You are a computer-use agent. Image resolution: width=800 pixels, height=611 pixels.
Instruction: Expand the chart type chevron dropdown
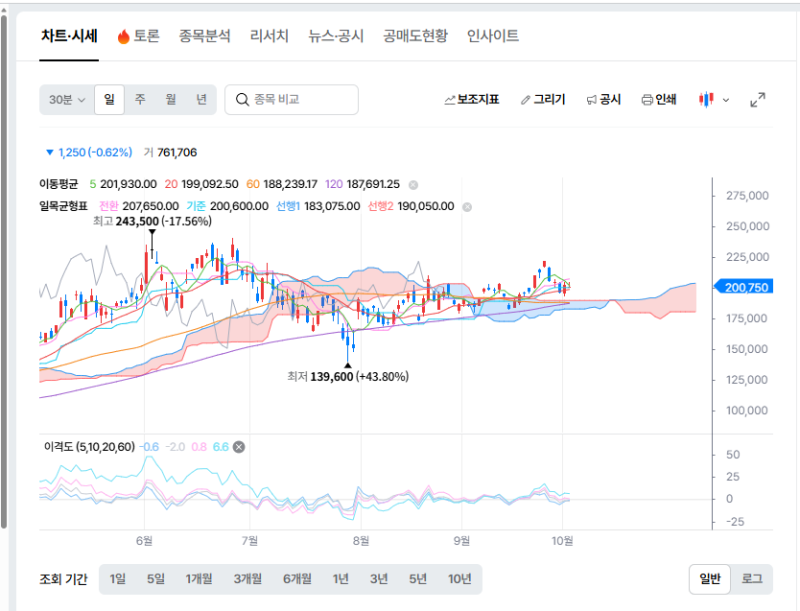click(726, 100)
